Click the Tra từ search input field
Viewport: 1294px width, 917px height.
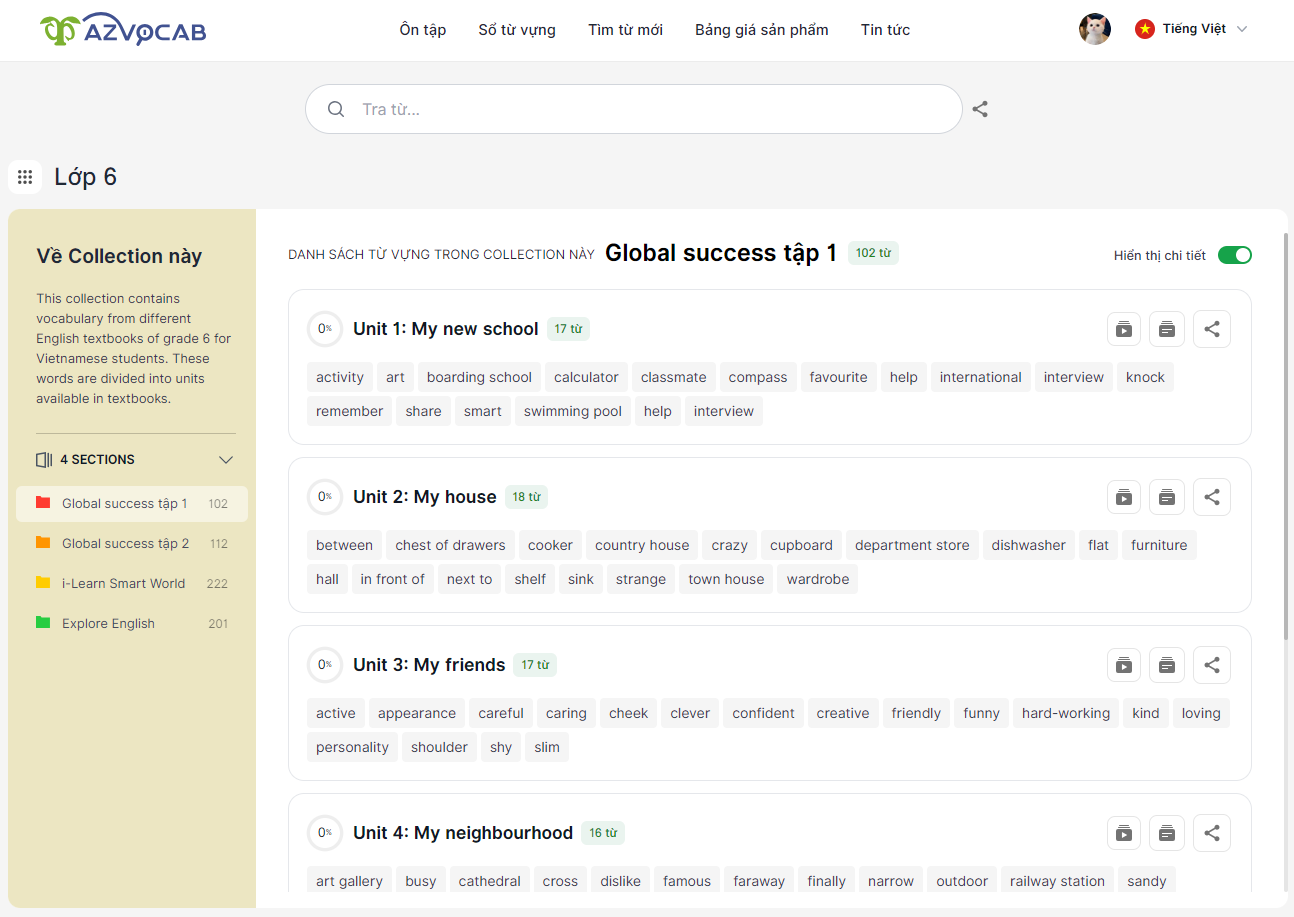pos(633,109)
